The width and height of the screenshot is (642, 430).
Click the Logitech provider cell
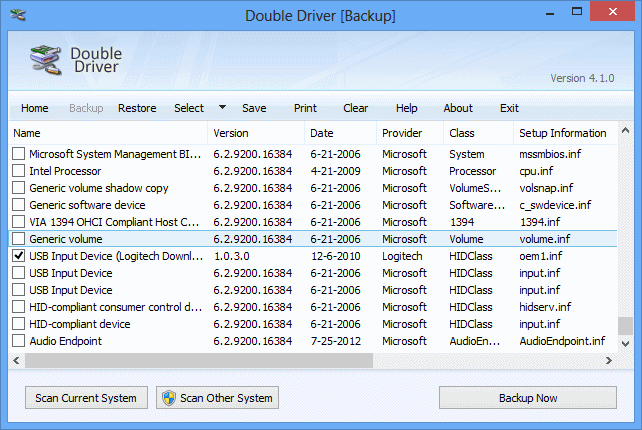pyautogui.click(x=402, y=256)
